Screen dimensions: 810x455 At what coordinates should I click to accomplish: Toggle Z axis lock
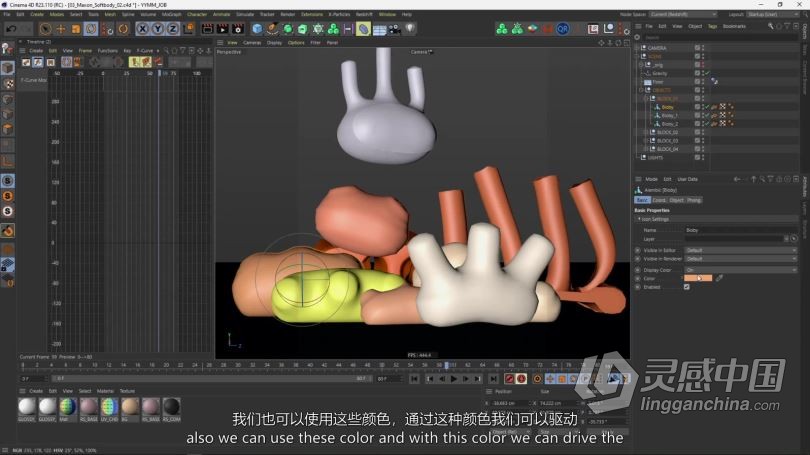pos(173,29)
